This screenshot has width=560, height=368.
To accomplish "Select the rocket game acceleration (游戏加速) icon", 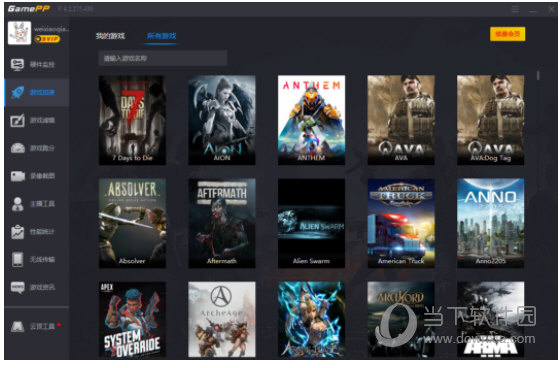I will (x=17, y=92).
